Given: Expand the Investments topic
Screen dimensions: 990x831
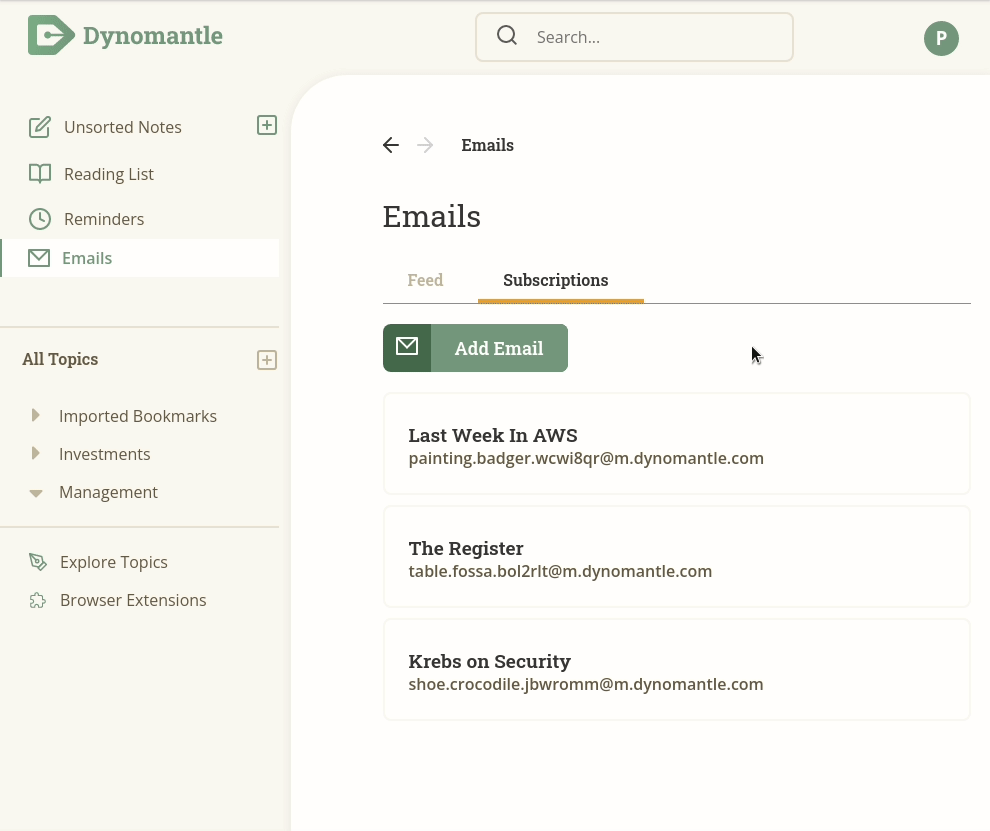Looking at the screenshot, I should (35, 453).
